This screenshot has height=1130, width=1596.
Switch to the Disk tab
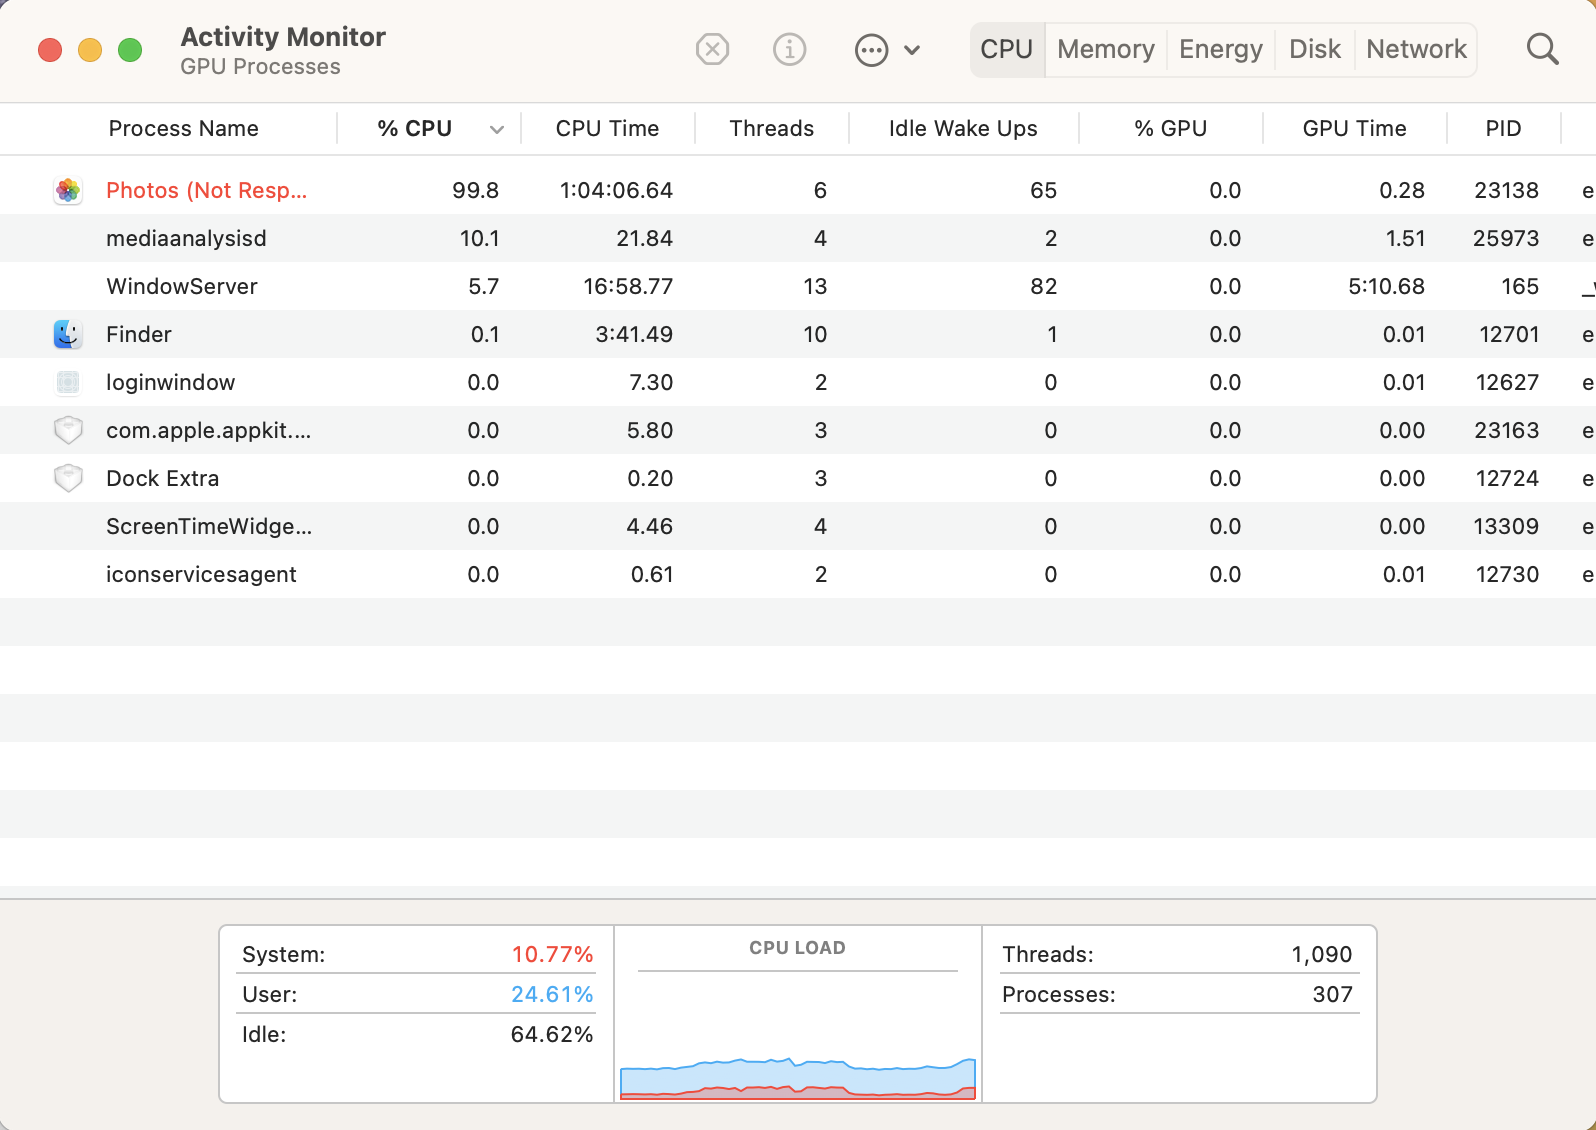(1315, 49)
